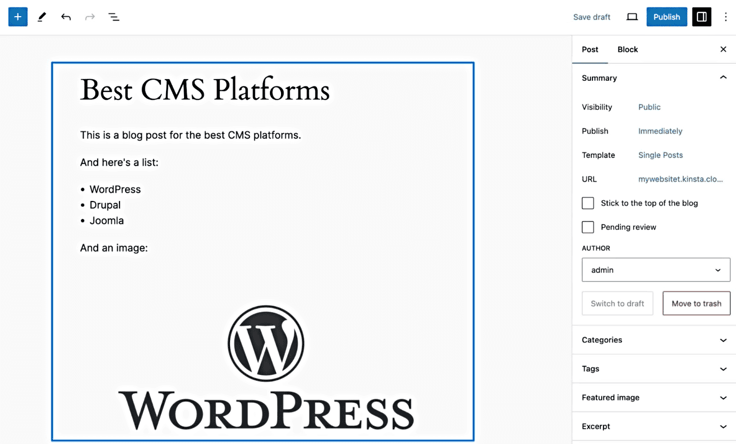Switch to the Block tab

628,49
